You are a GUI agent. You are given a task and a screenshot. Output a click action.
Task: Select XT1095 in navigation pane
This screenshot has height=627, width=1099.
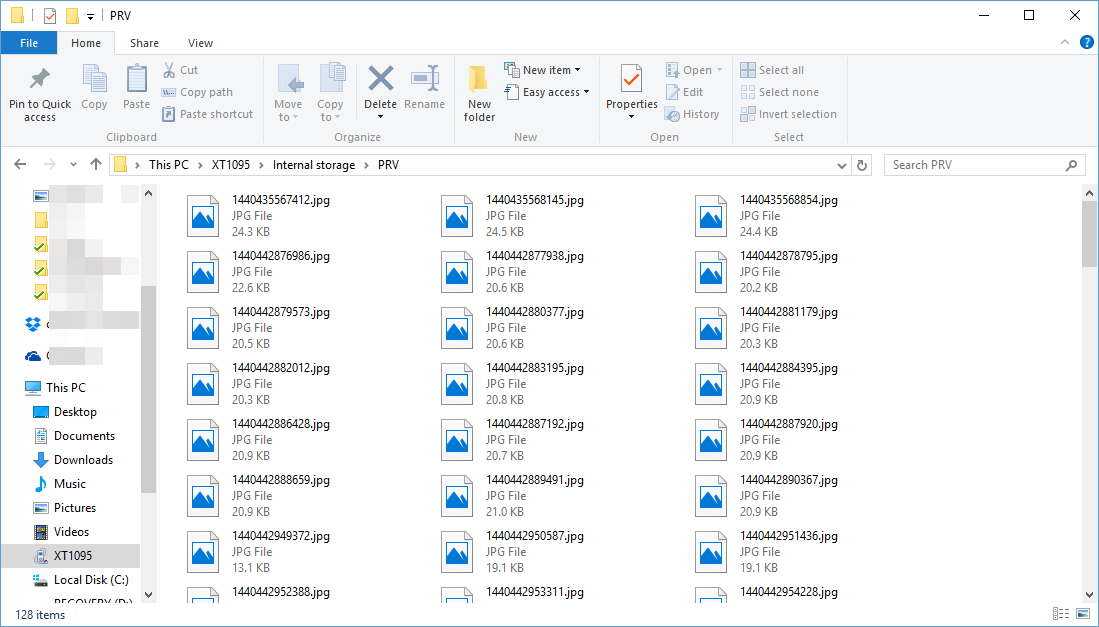click(73, 556)
